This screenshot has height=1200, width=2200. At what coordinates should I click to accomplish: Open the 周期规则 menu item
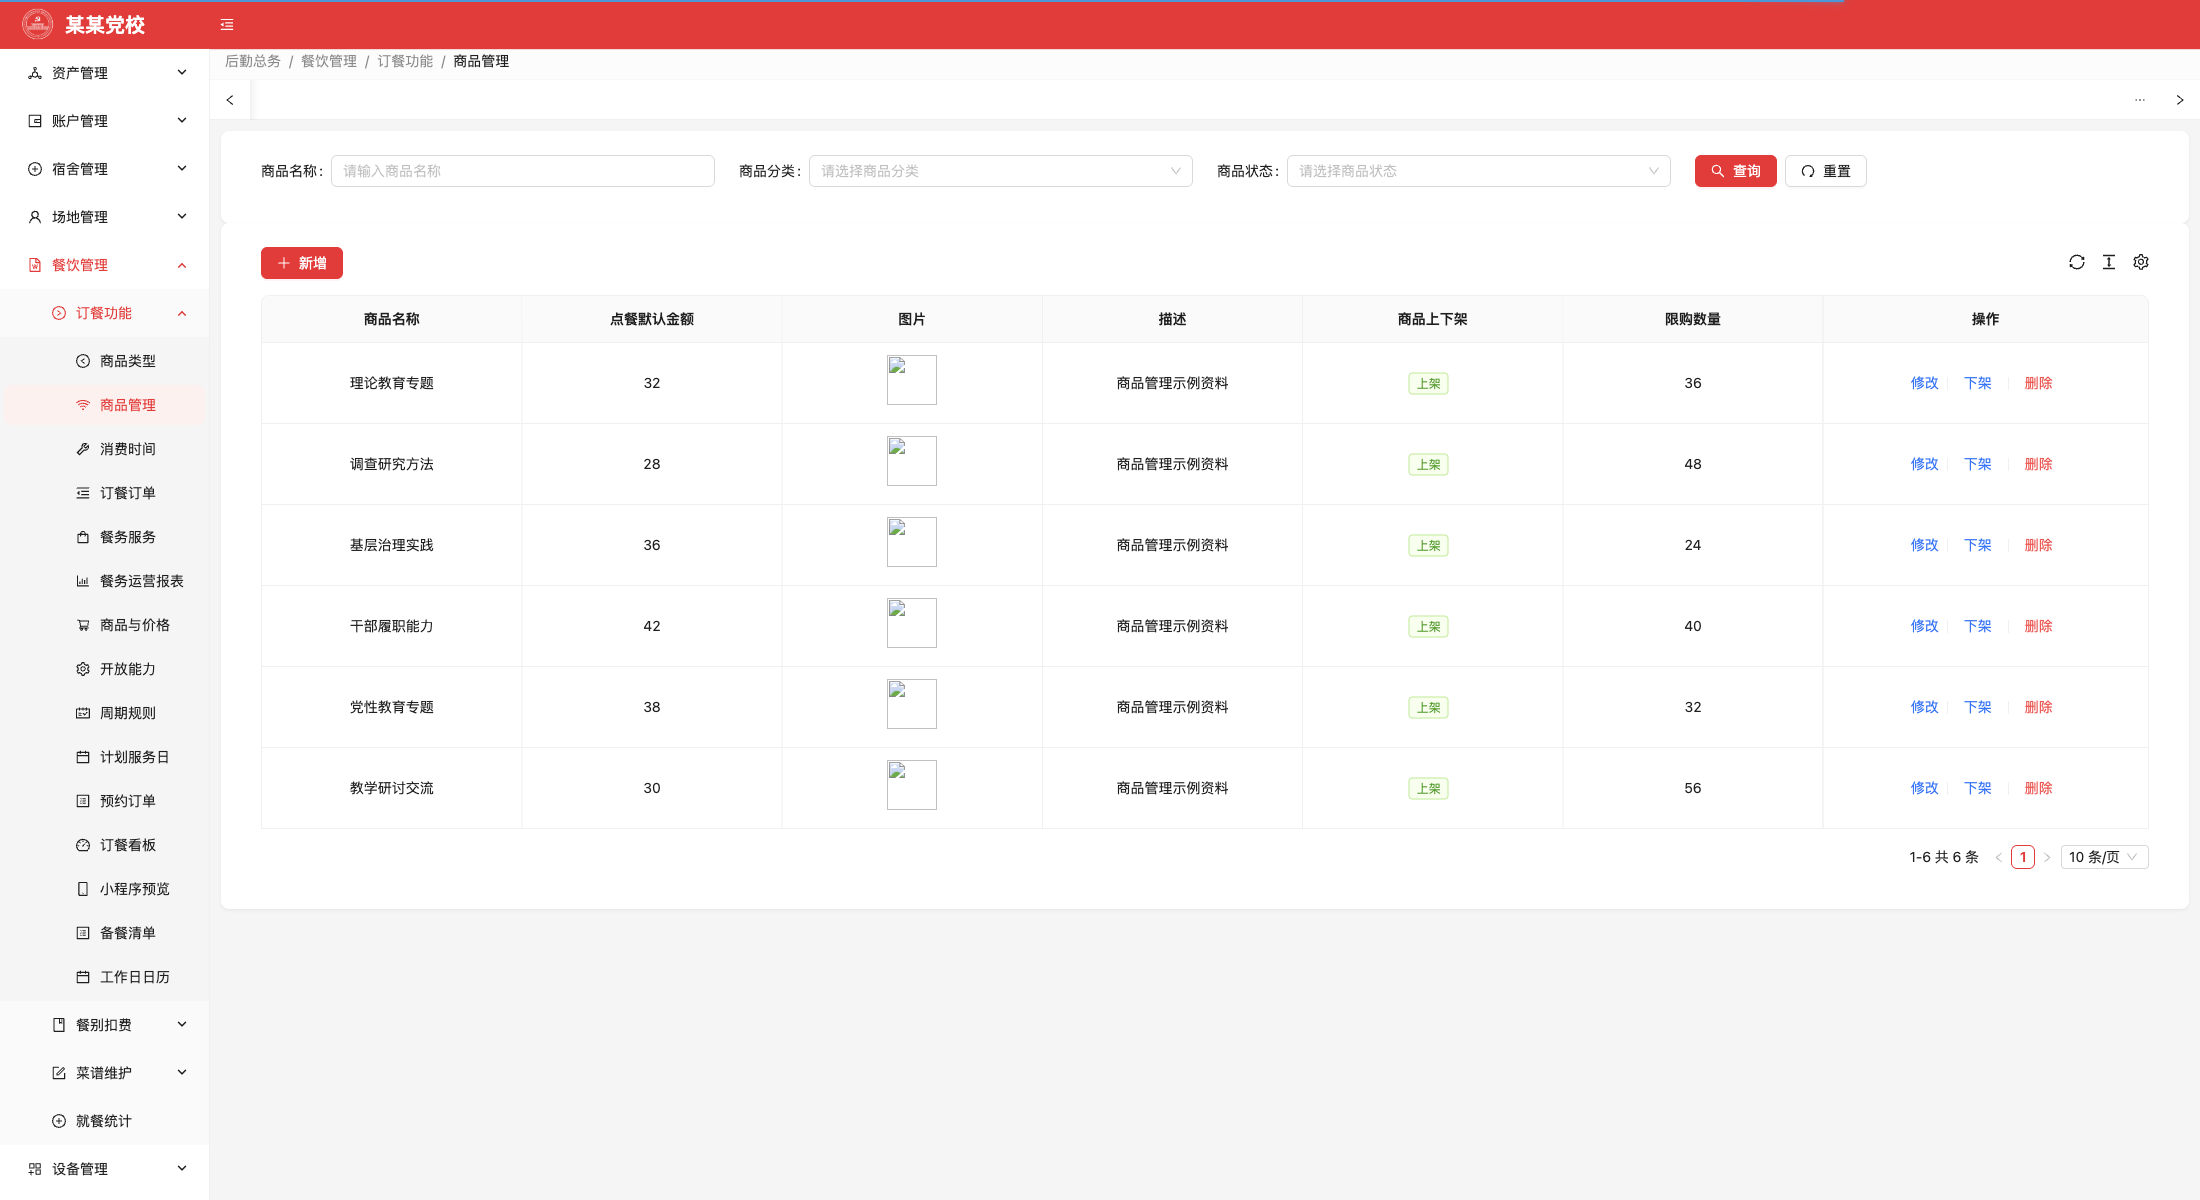point(104,713)
